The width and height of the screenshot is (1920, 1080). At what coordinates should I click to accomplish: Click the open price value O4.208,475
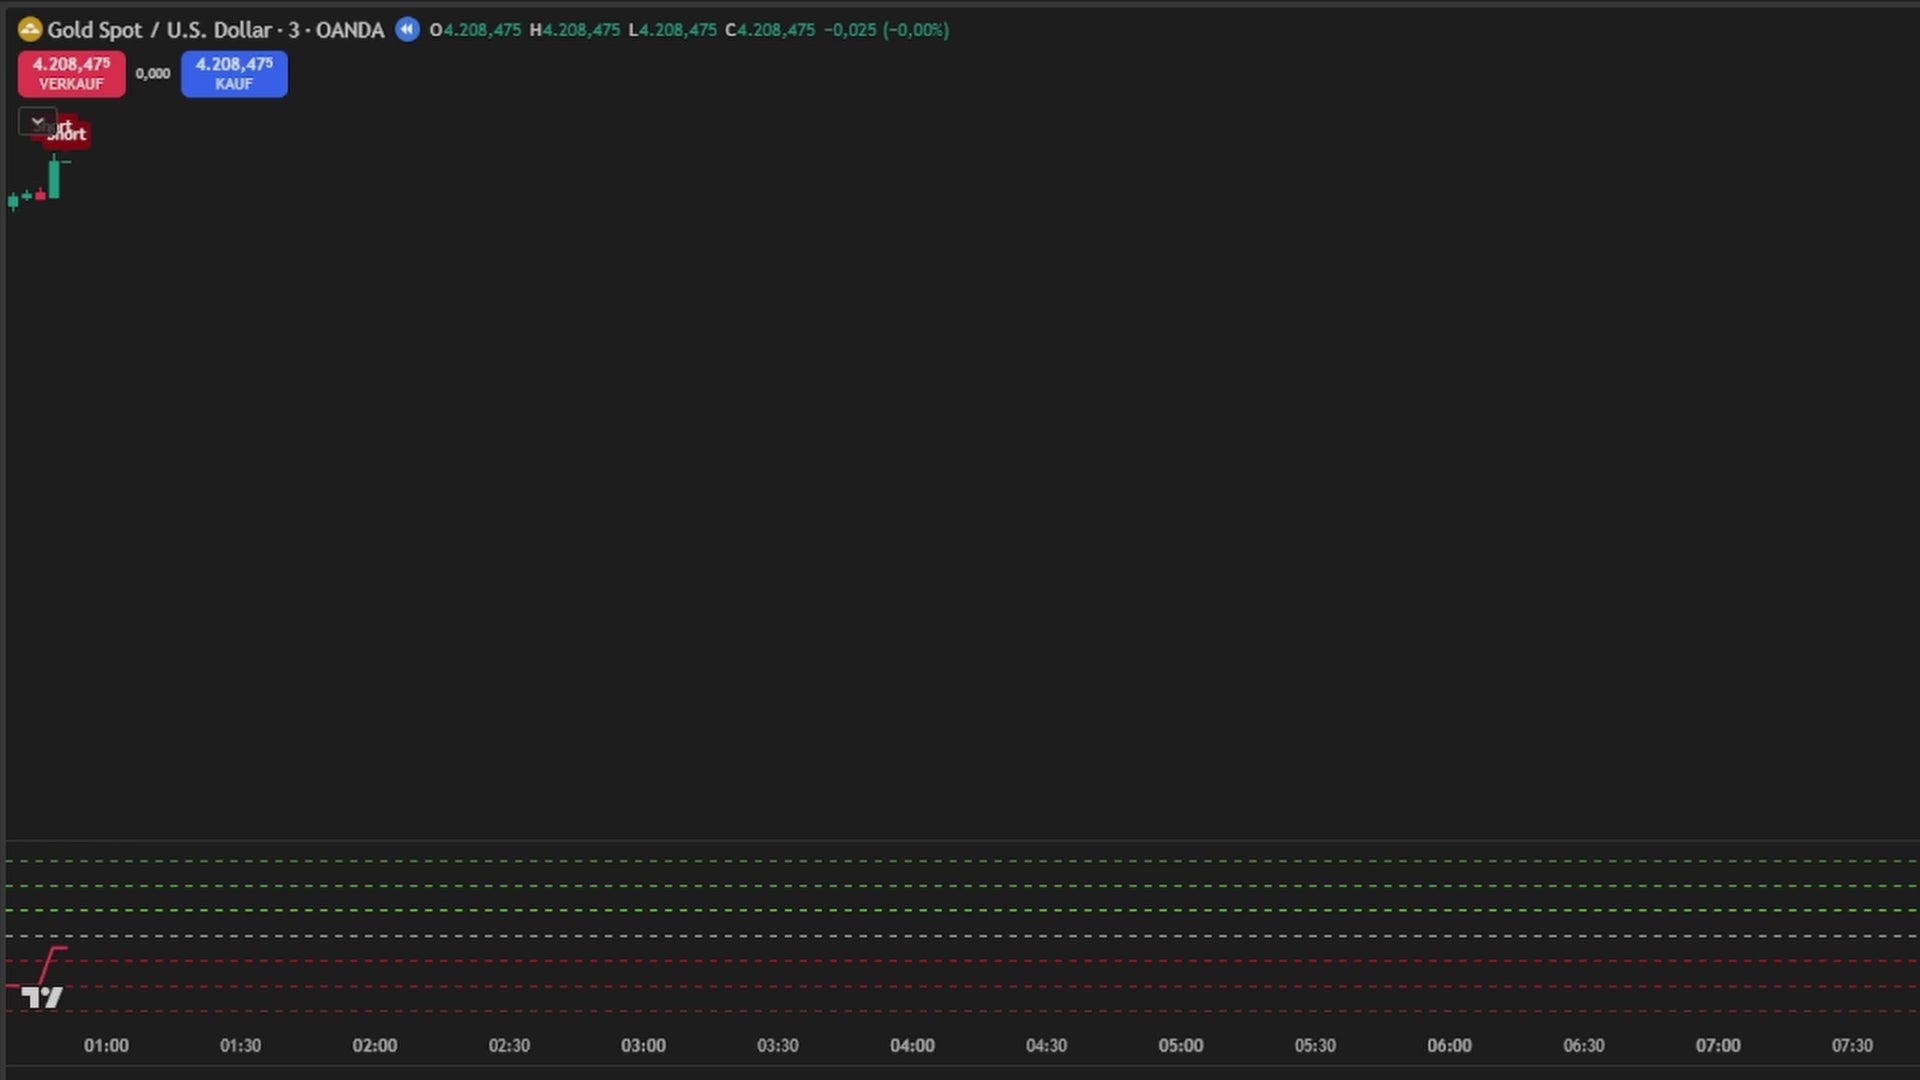pyautogui.click(x=475, y=30)
